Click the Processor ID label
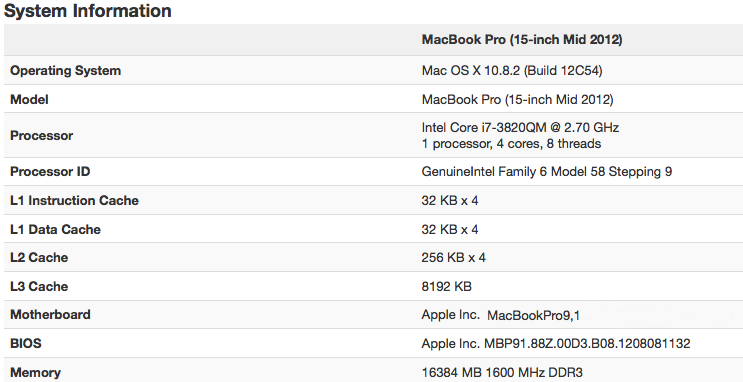Screen dimensions: 743x382 [50, 172]
